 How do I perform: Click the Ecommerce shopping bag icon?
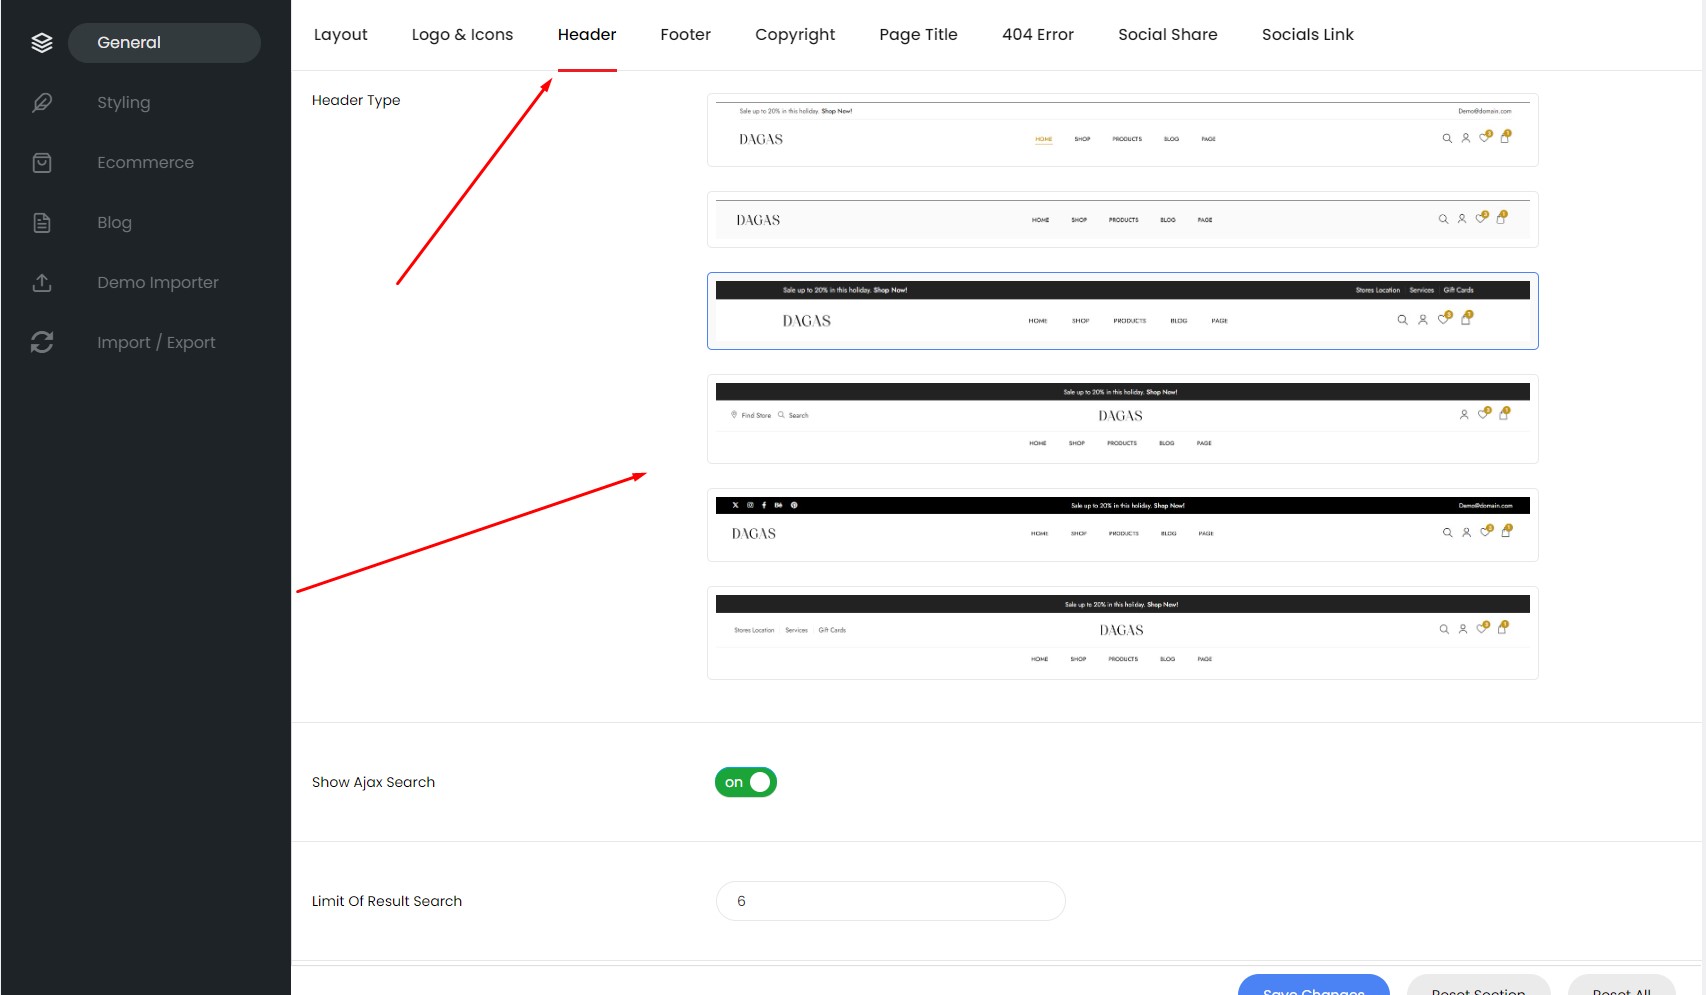(42, 163)
